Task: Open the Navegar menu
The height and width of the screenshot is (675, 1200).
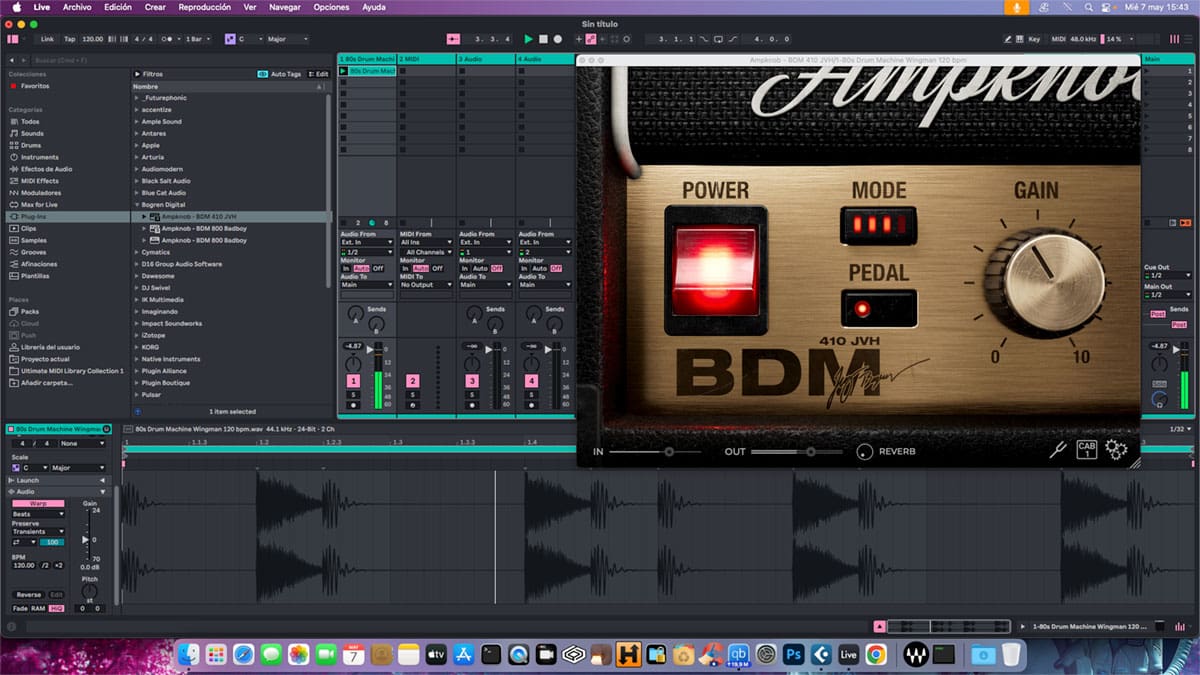Action: (x=285, y=7)
